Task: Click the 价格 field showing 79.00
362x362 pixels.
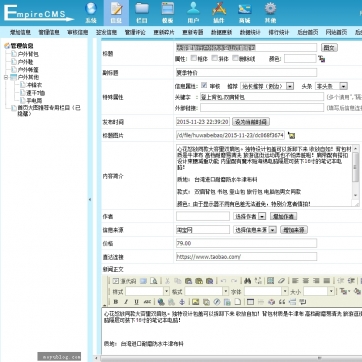Action: pos(246,243)
